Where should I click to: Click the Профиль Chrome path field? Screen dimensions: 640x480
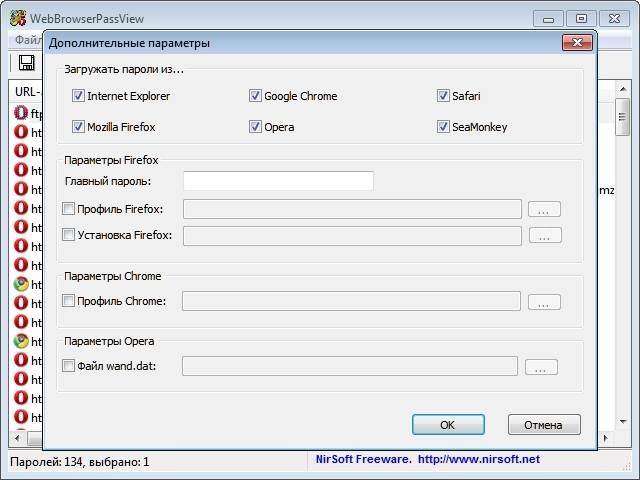(351, 301)
